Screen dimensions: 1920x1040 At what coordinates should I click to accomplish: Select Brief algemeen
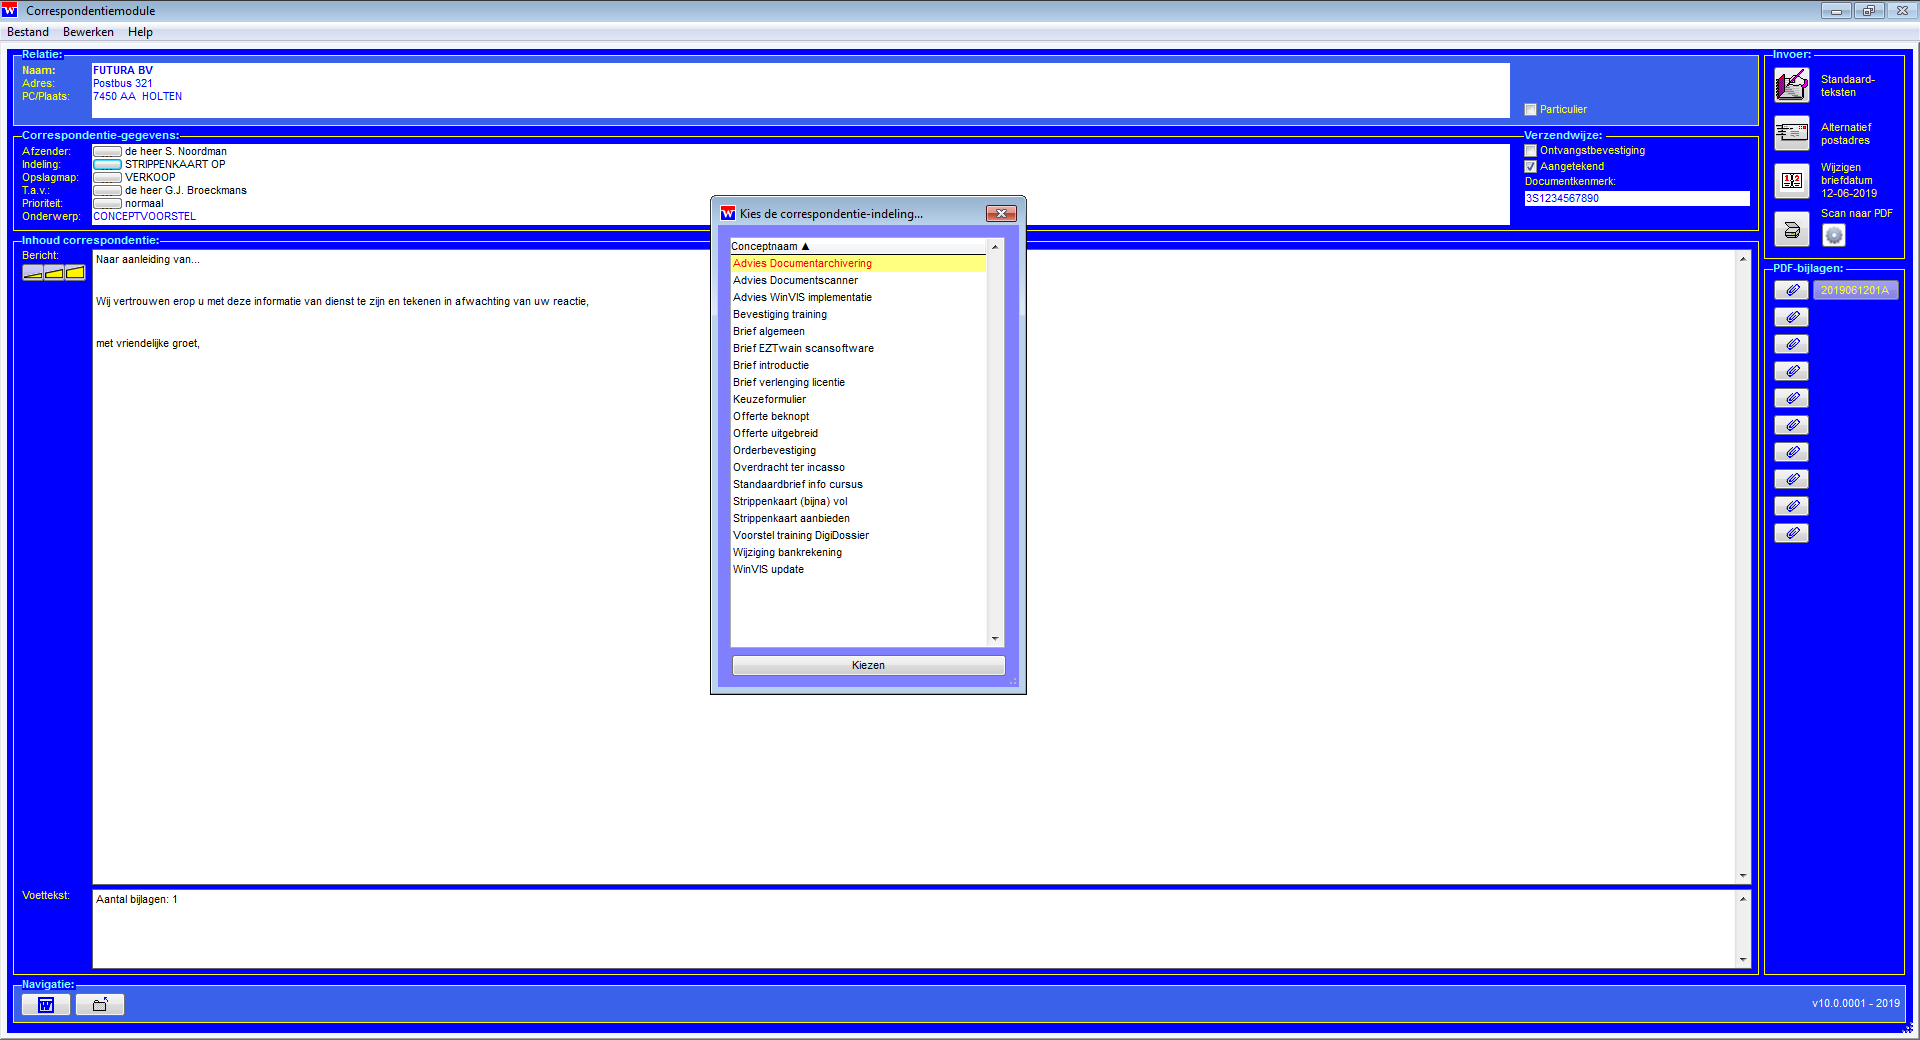(858, 332)
